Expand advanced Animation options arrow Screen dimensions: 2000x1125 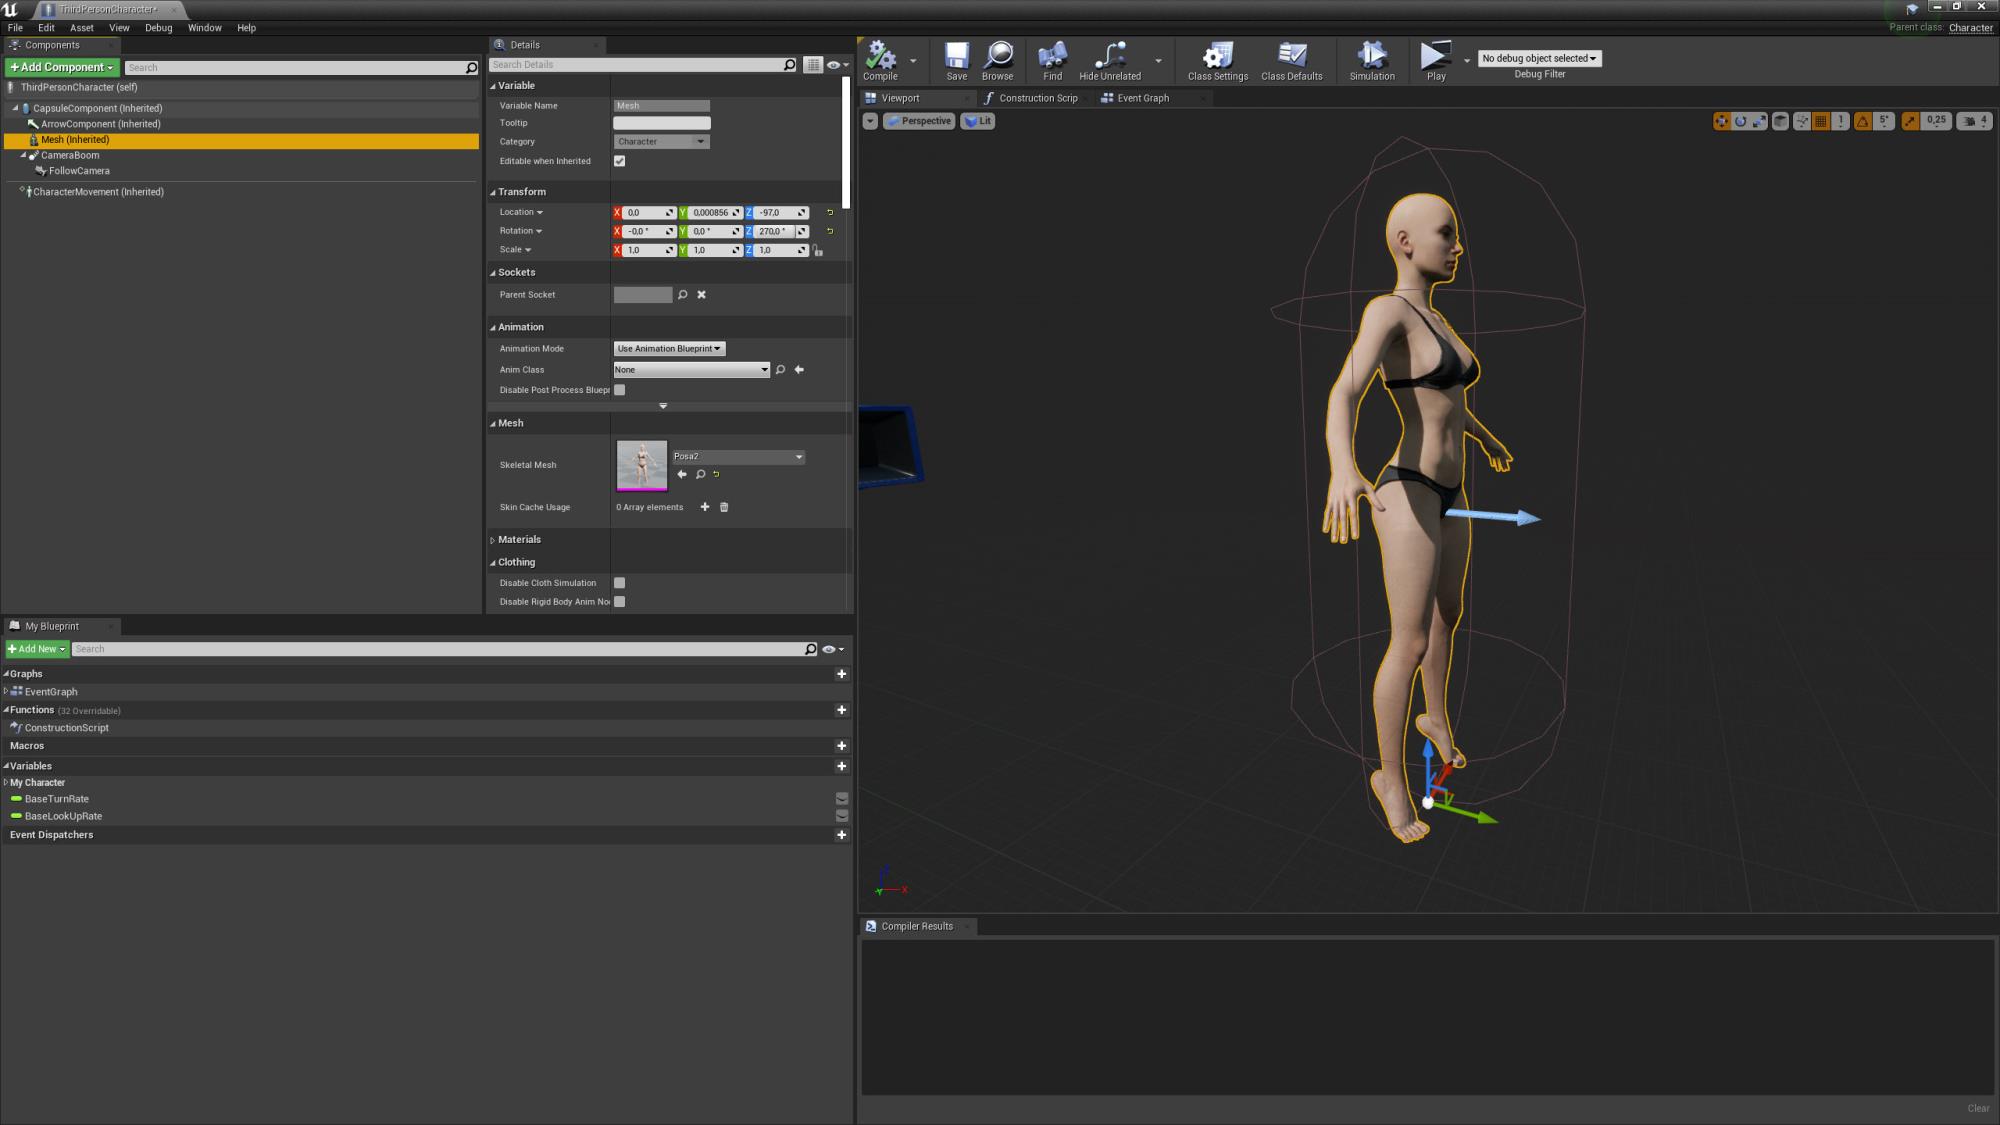click(663, 406)
